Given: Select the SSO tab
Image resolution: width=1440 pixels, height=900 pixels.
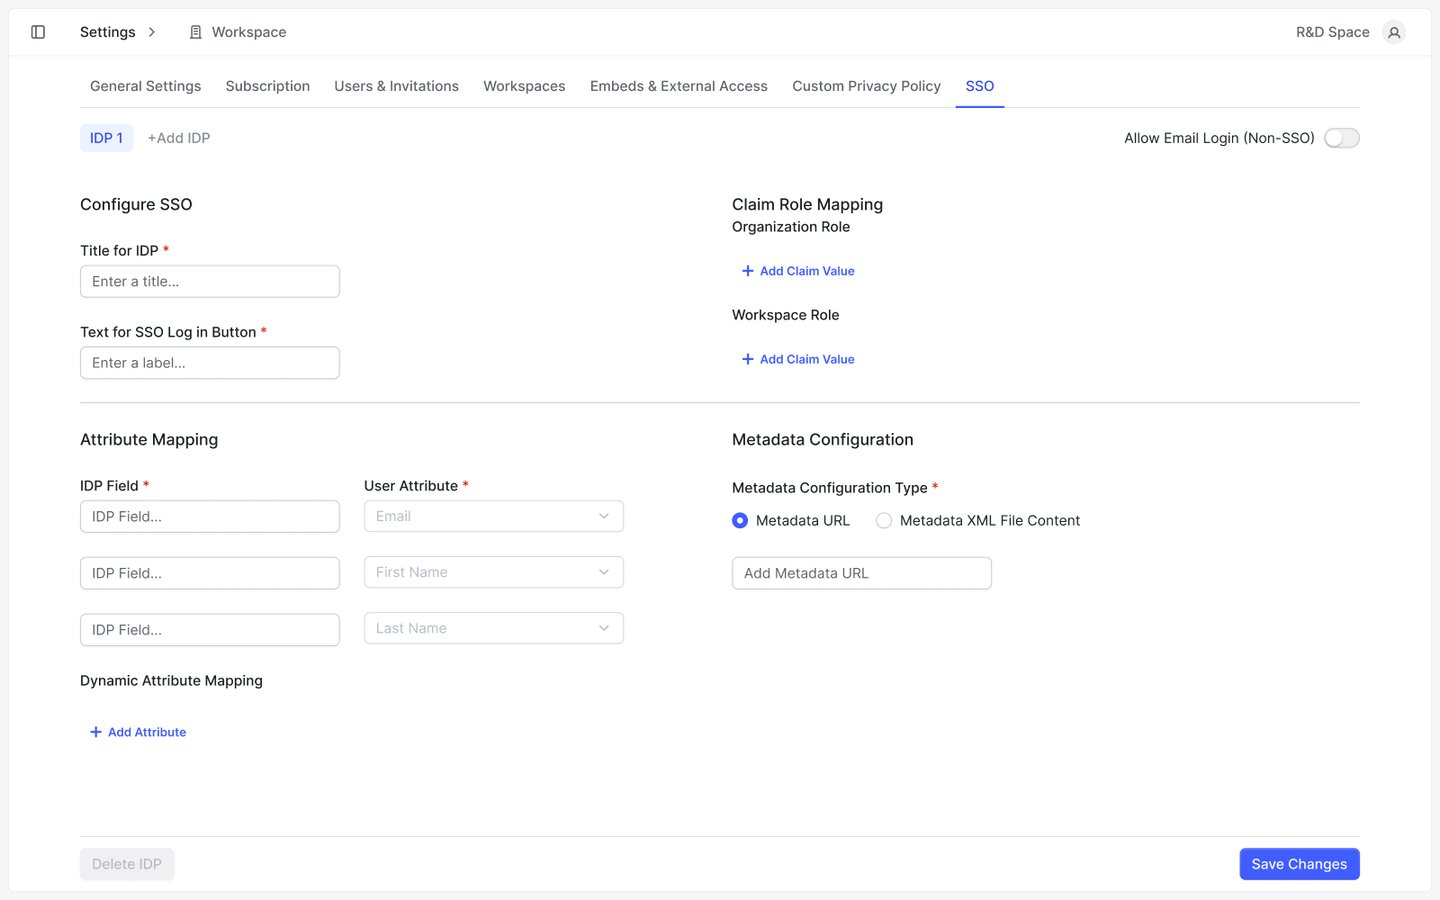Looking at the screenshot, I should pyautogui.click(x=980, y=86).
